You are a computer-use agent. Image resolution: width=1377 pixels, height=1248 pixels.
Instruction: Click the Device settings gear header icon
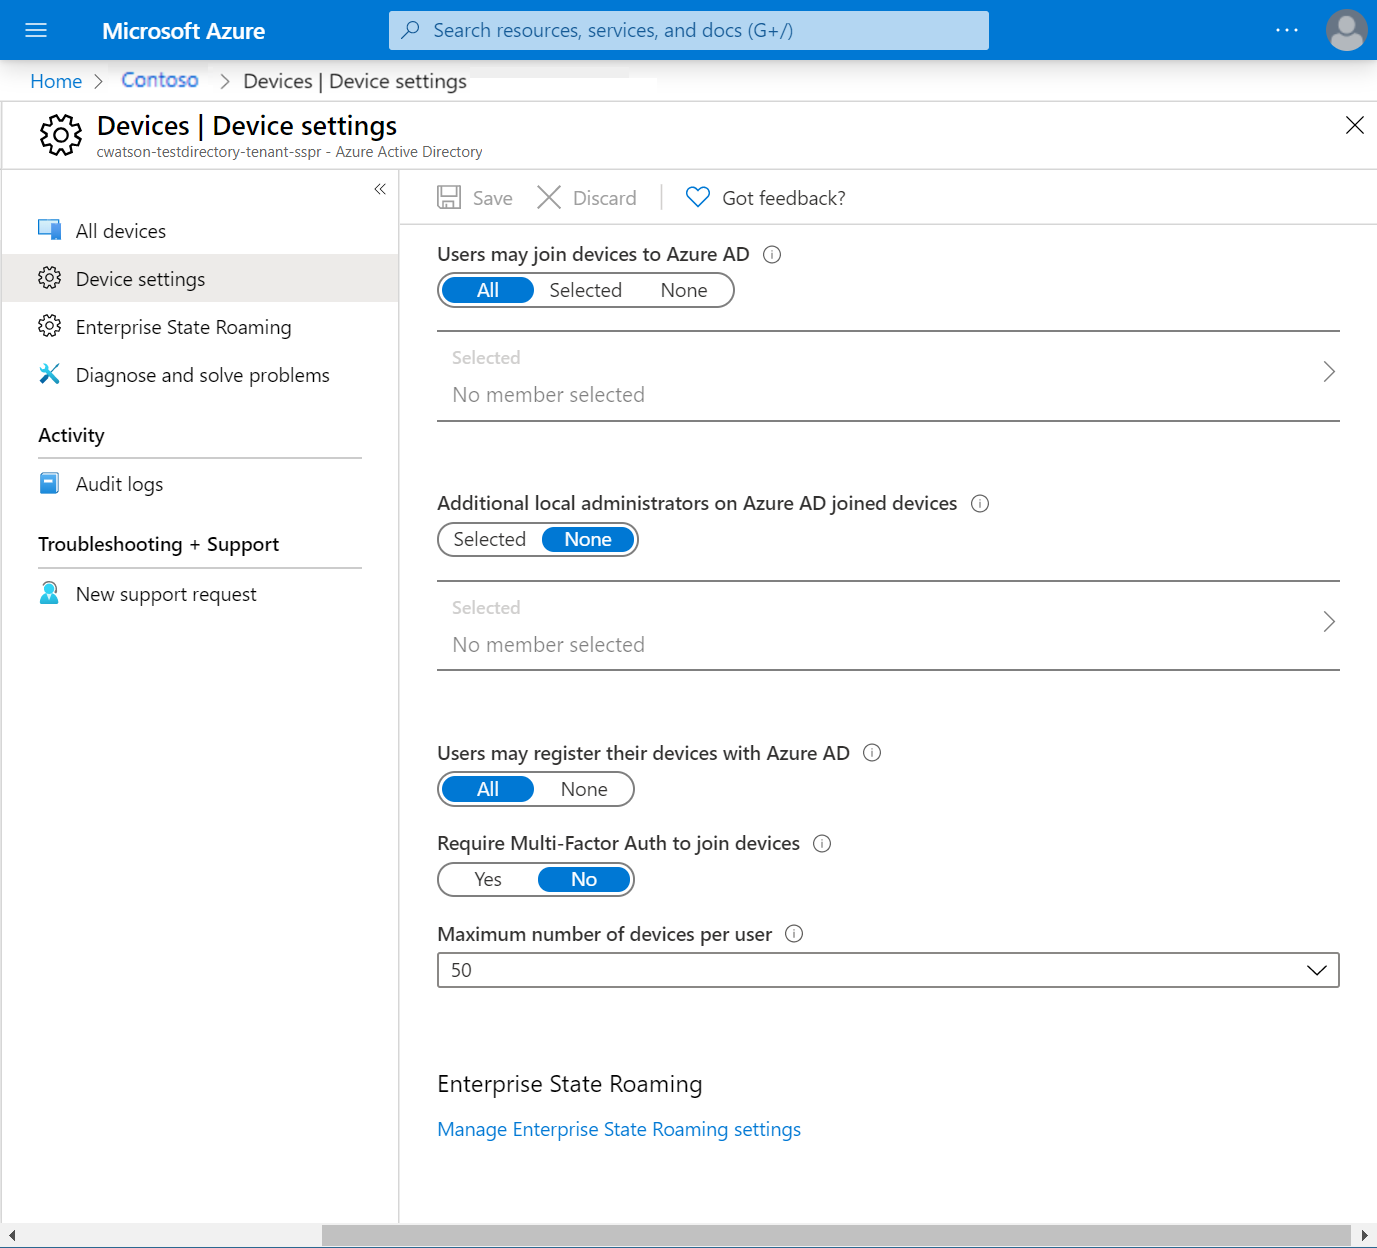pos(61,134)
